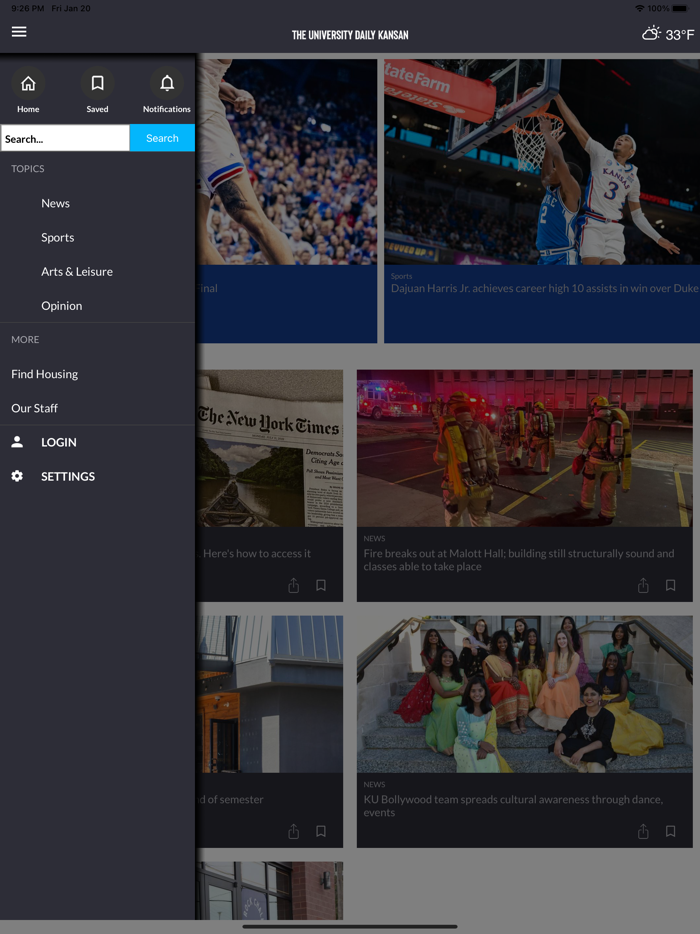
Task: Bookmark the Malott Hall fire article
Action: click(x=670, y=586)
